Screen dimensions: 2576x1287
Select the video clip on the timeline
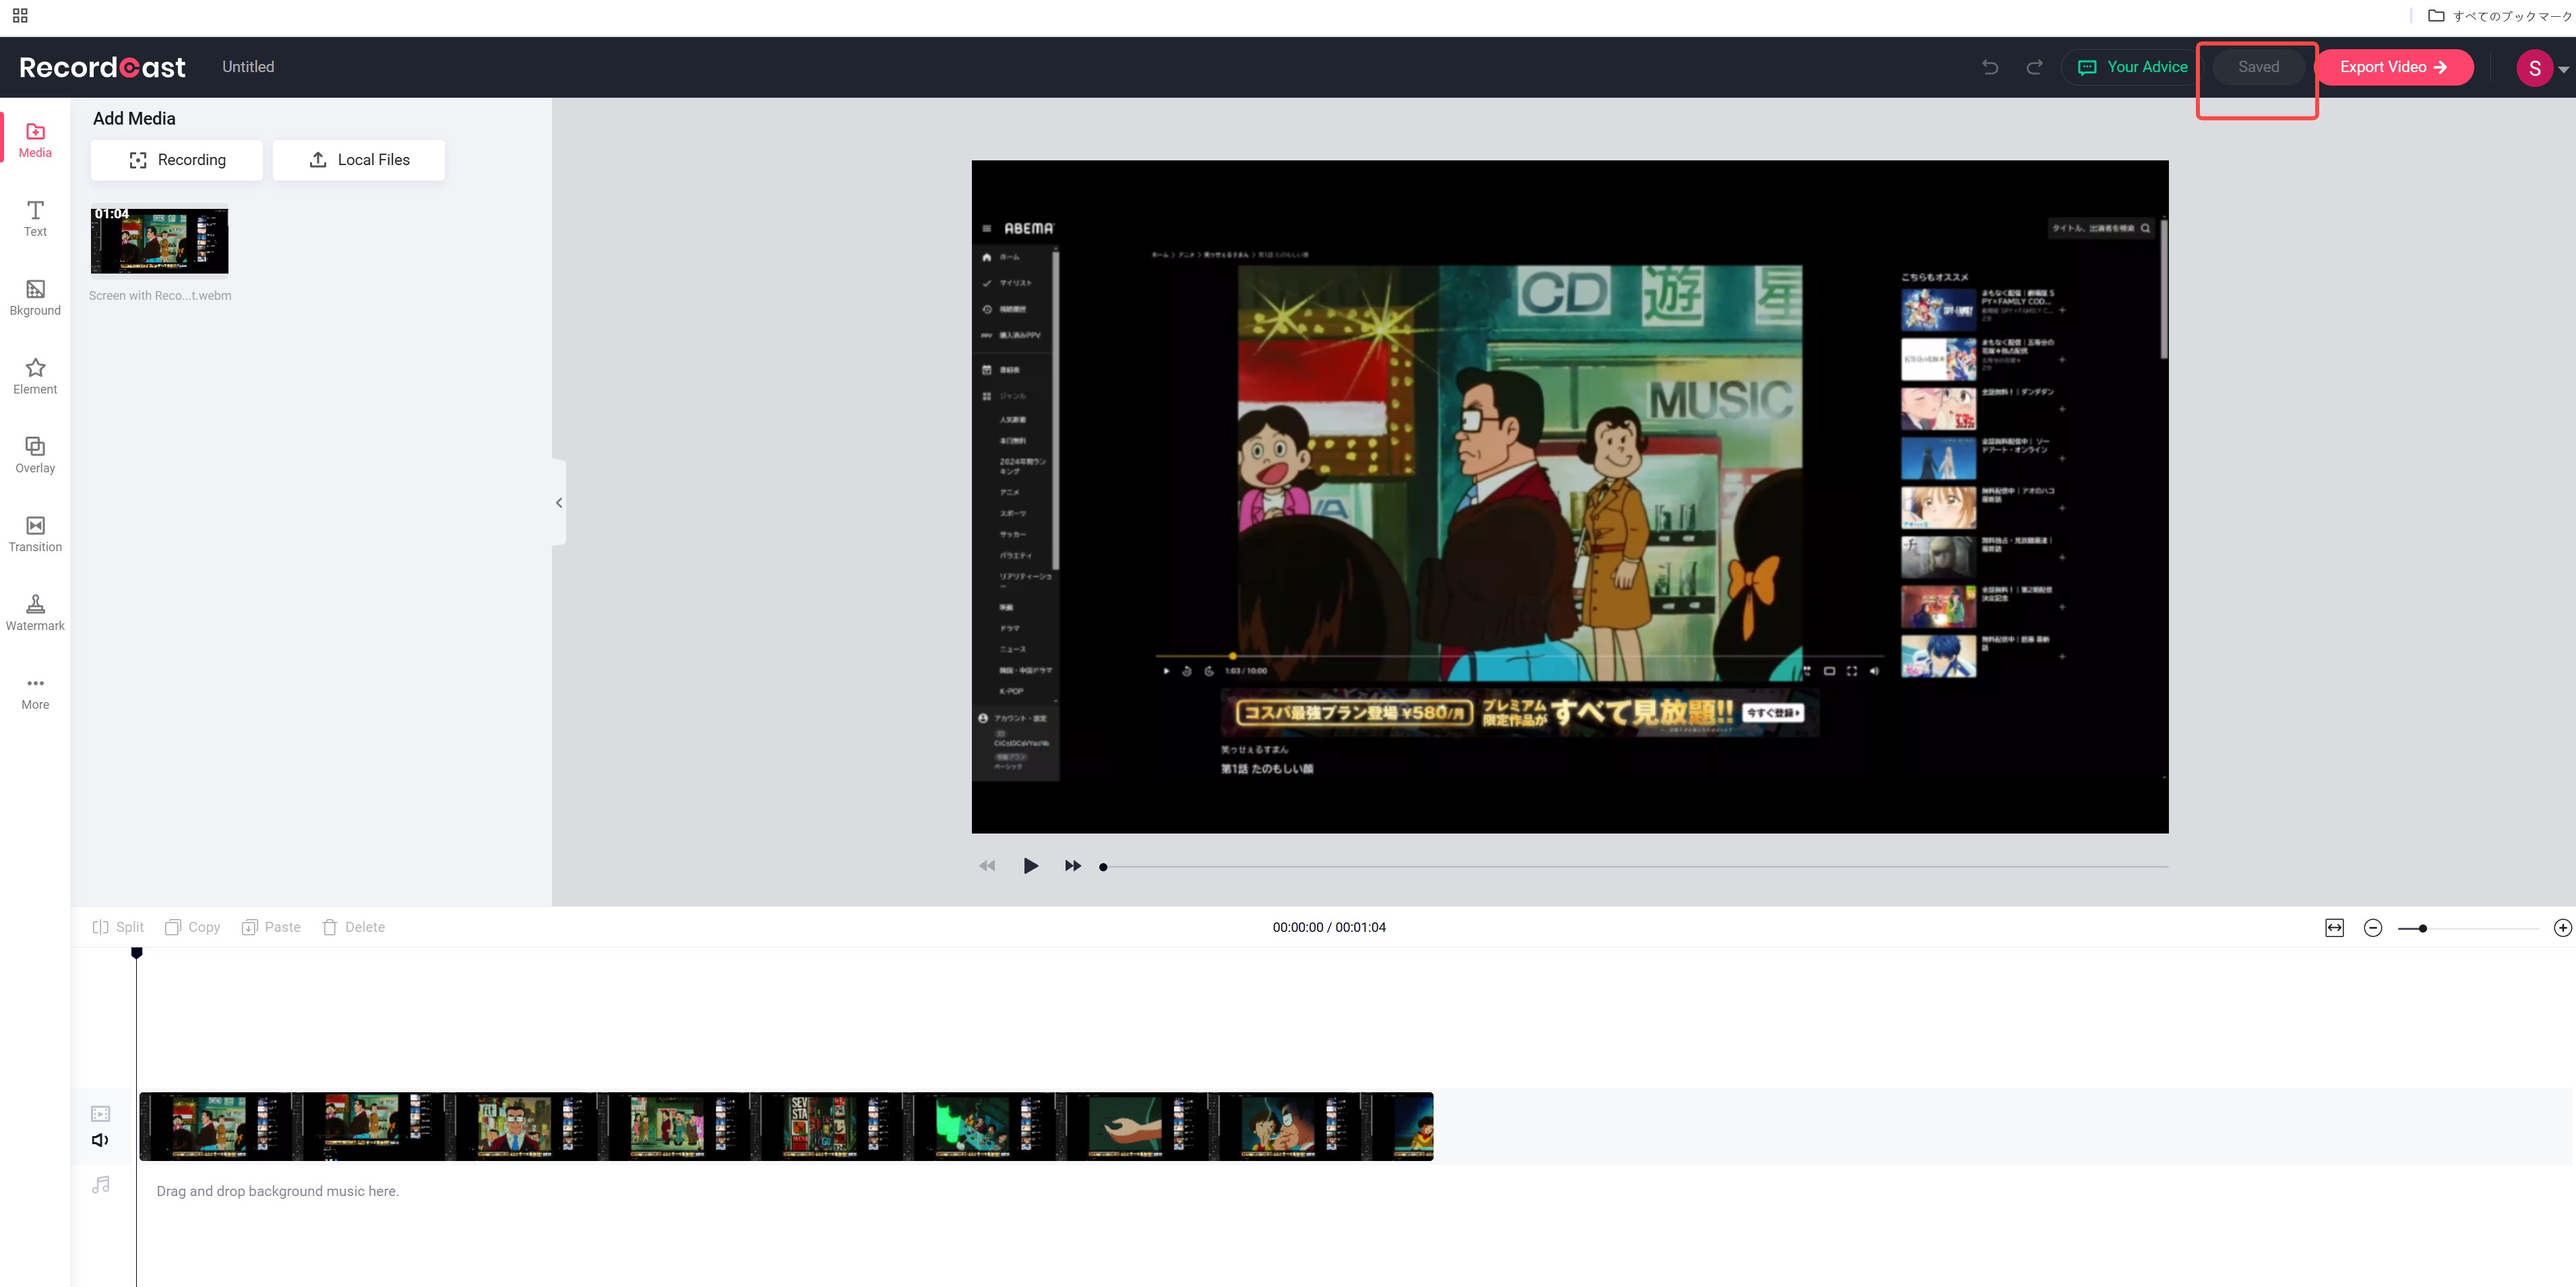point(786,1127)
